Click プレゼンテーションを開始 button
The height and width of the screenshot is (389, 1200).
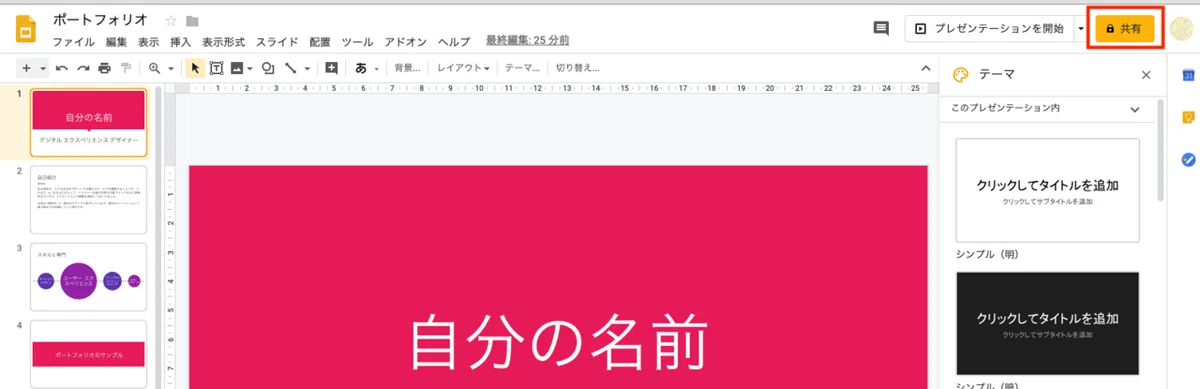click(990, 29)
